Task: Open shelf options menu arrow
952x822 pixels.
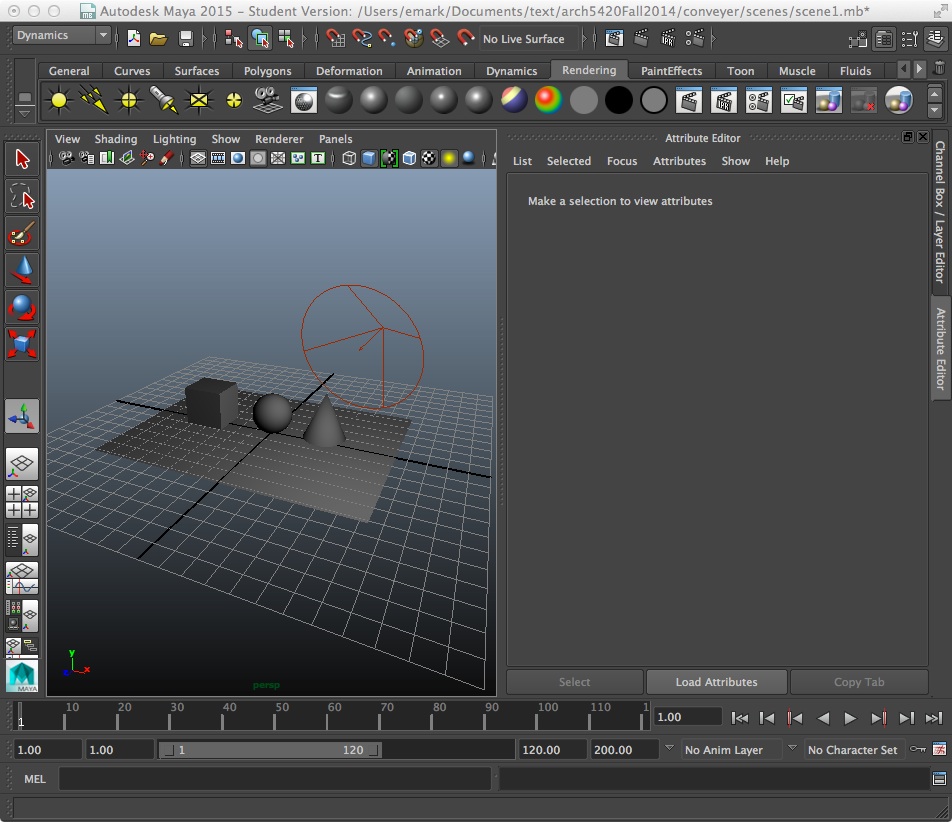Action: [x=24, y=113]
